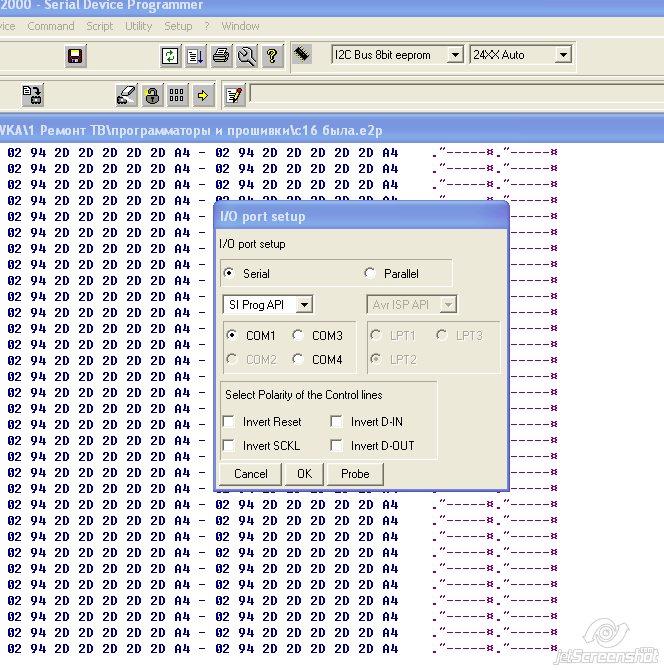Choose the COM4 port option
The height and width of the screenshot is (670, 664).
pyautogui.click(x=298, y=359)
